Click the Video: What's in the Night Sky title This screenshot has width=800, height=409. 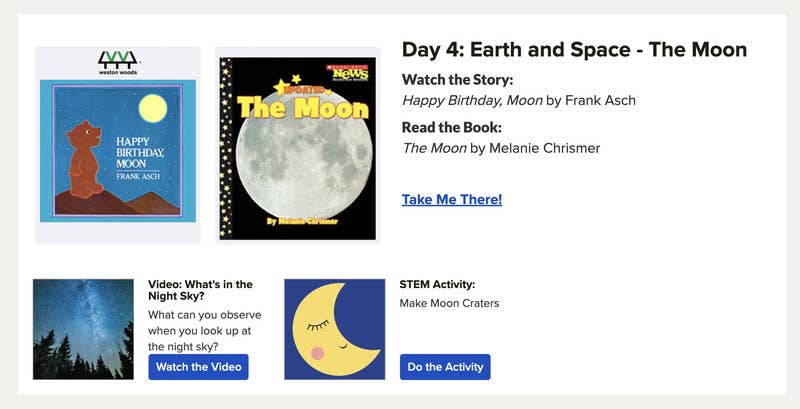[x=200, y=290]
